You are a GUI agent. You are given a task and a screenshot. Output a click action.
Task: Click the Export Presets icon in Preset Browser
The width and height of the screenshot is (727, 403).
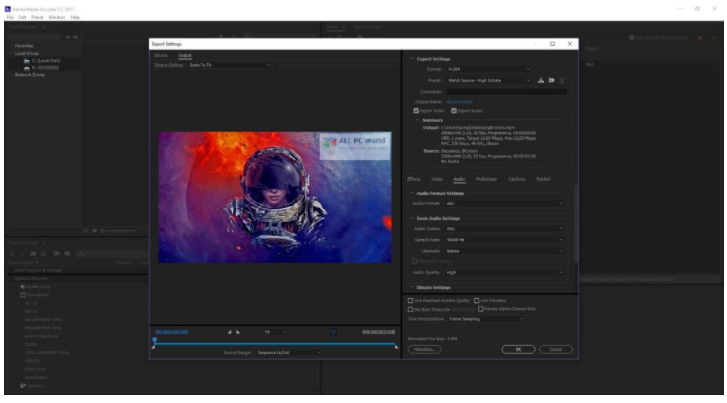(67, 254)
